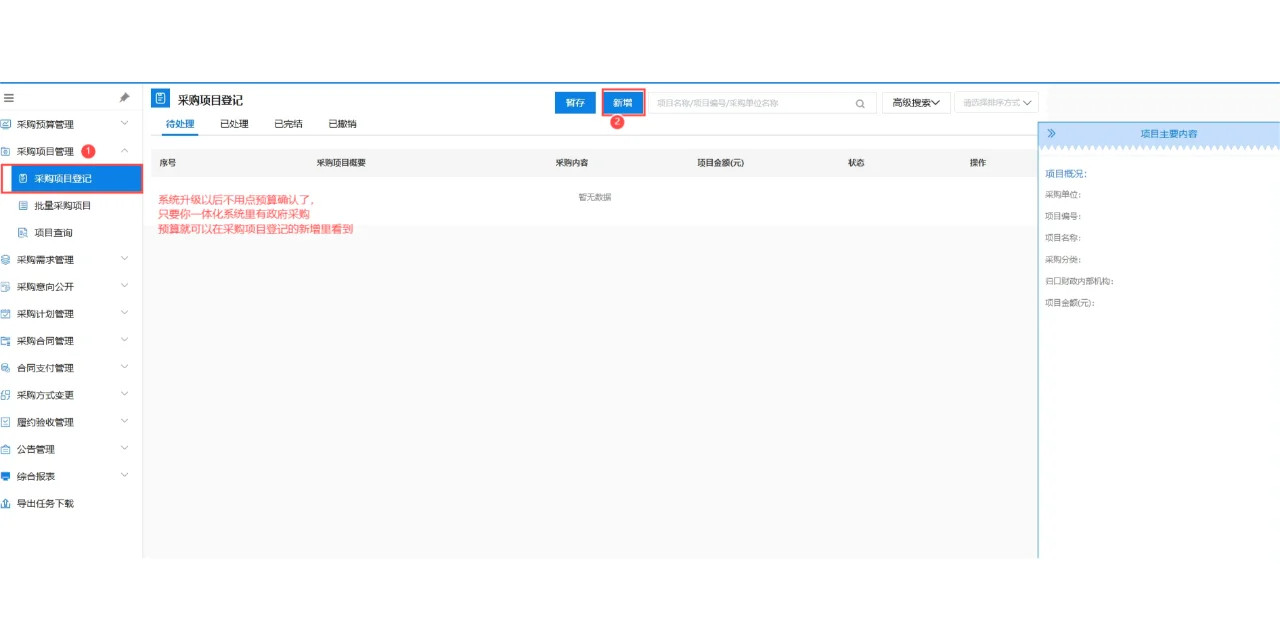
Task: Click the 操作 column header
Action: (978, 163)
